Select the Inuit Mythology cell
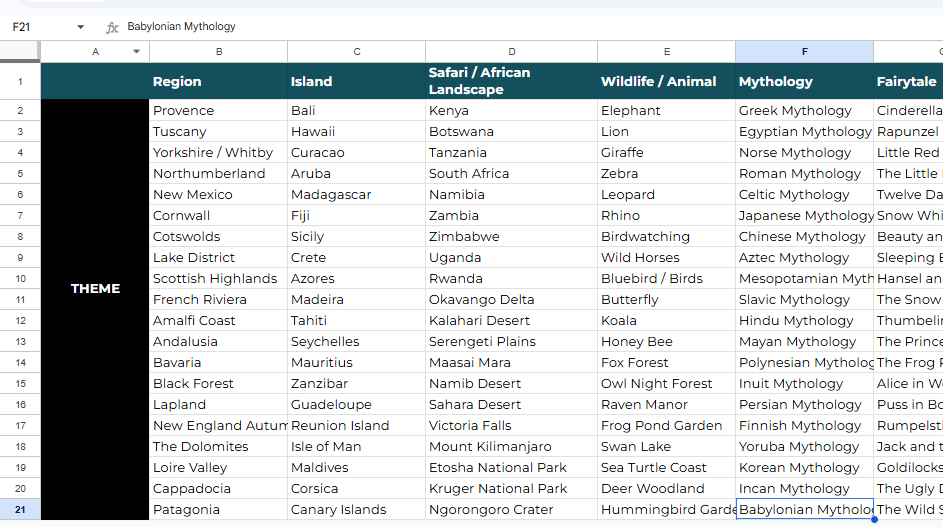 click(805, 384)
